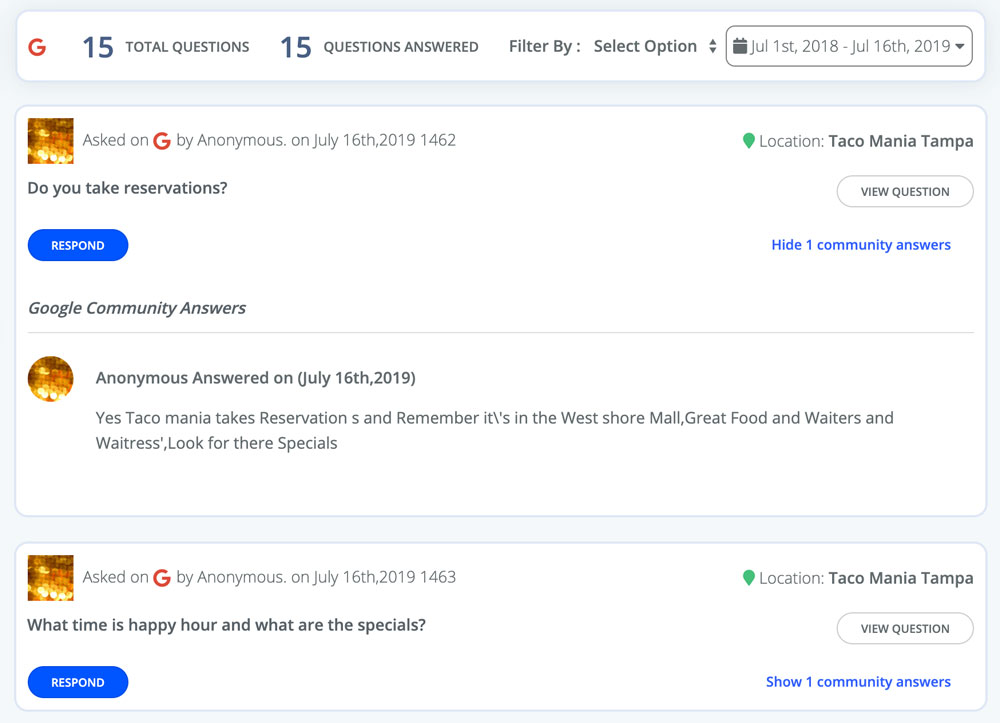Image resolution: width=1000 pixels, height=723 pixels.
Task: Click Google icon in the happy hour question header
Action: [x=162, y=578]
